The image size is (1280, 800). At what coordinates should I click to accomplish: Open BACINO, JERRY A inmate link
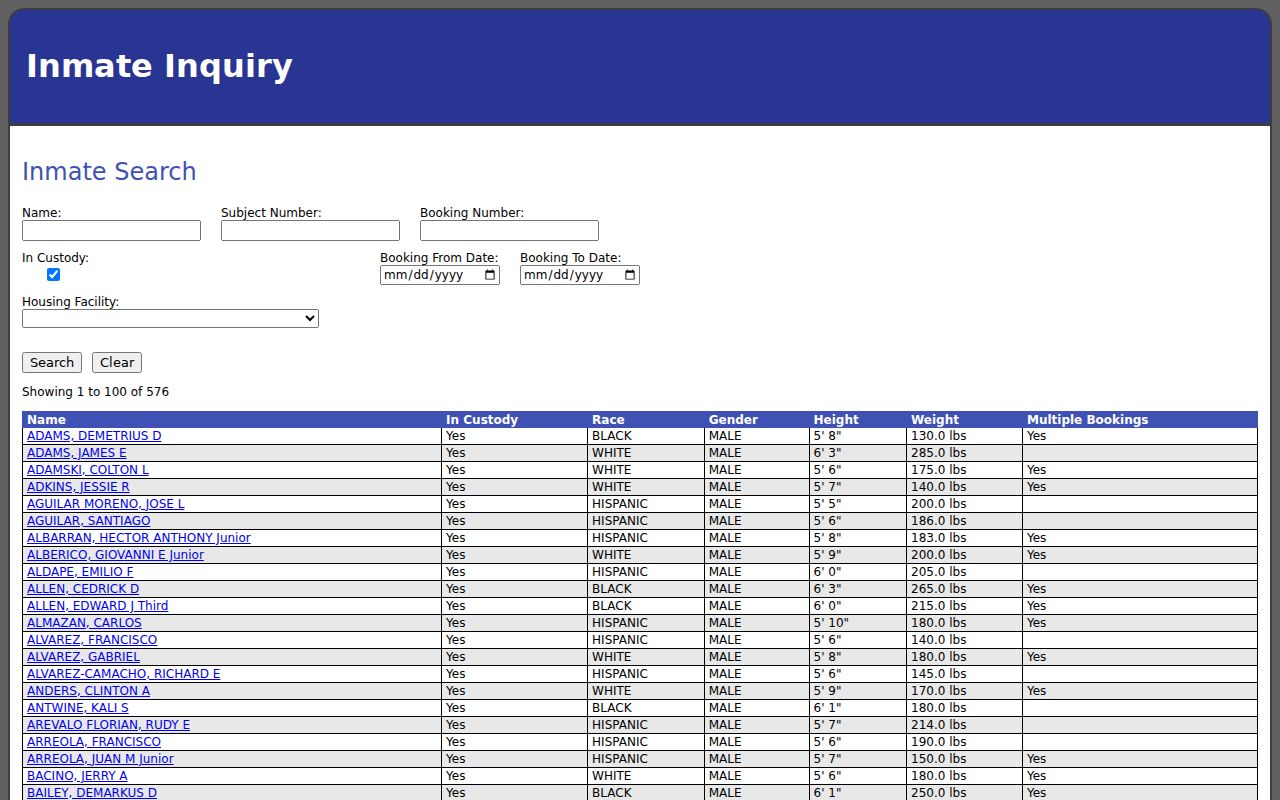(77, 776)
